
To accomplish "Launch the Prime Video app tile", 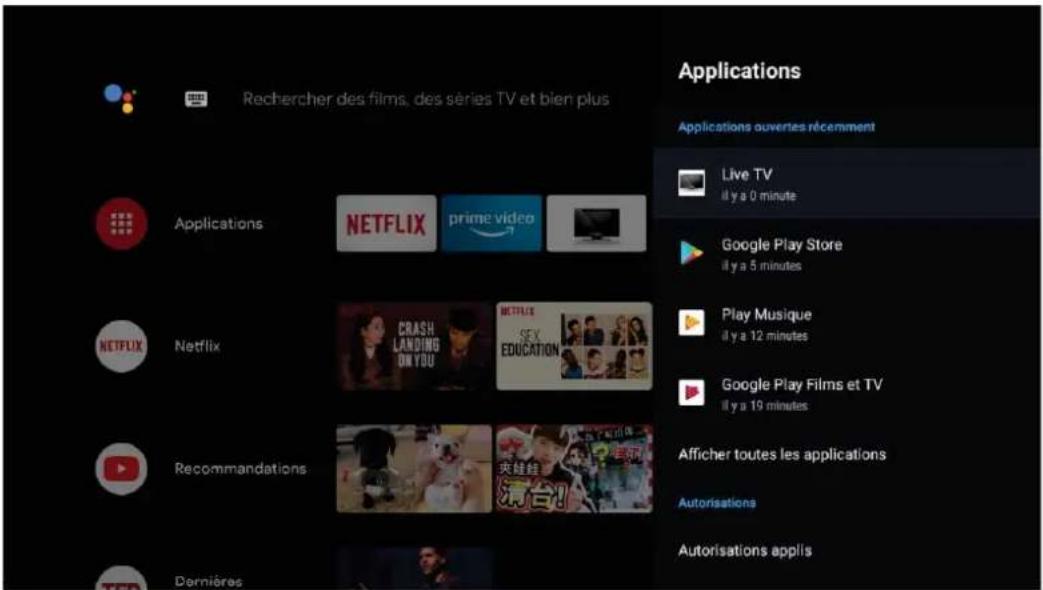I will point(492,223).
